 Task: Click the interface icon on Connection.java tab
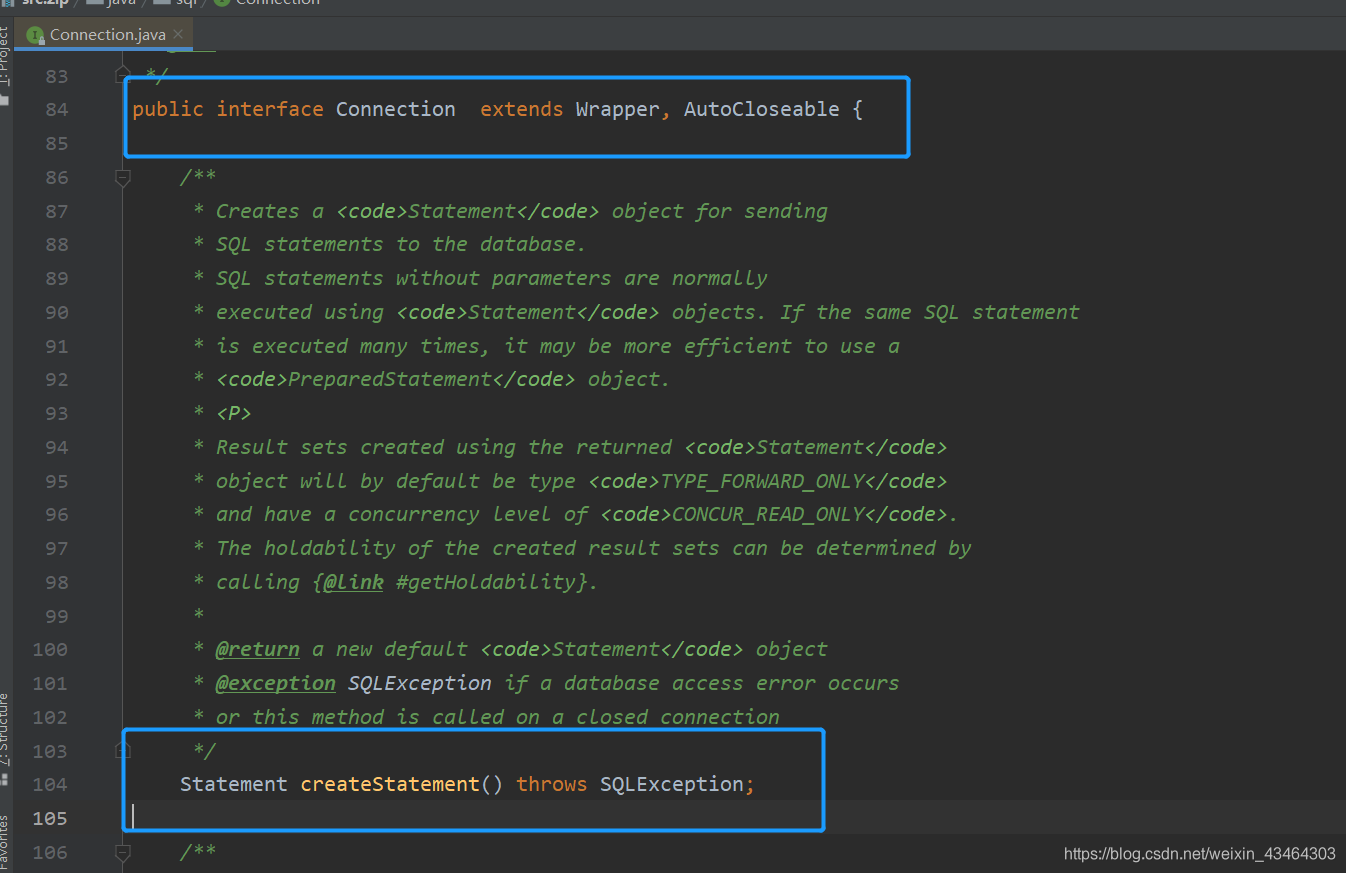(36, 34)
